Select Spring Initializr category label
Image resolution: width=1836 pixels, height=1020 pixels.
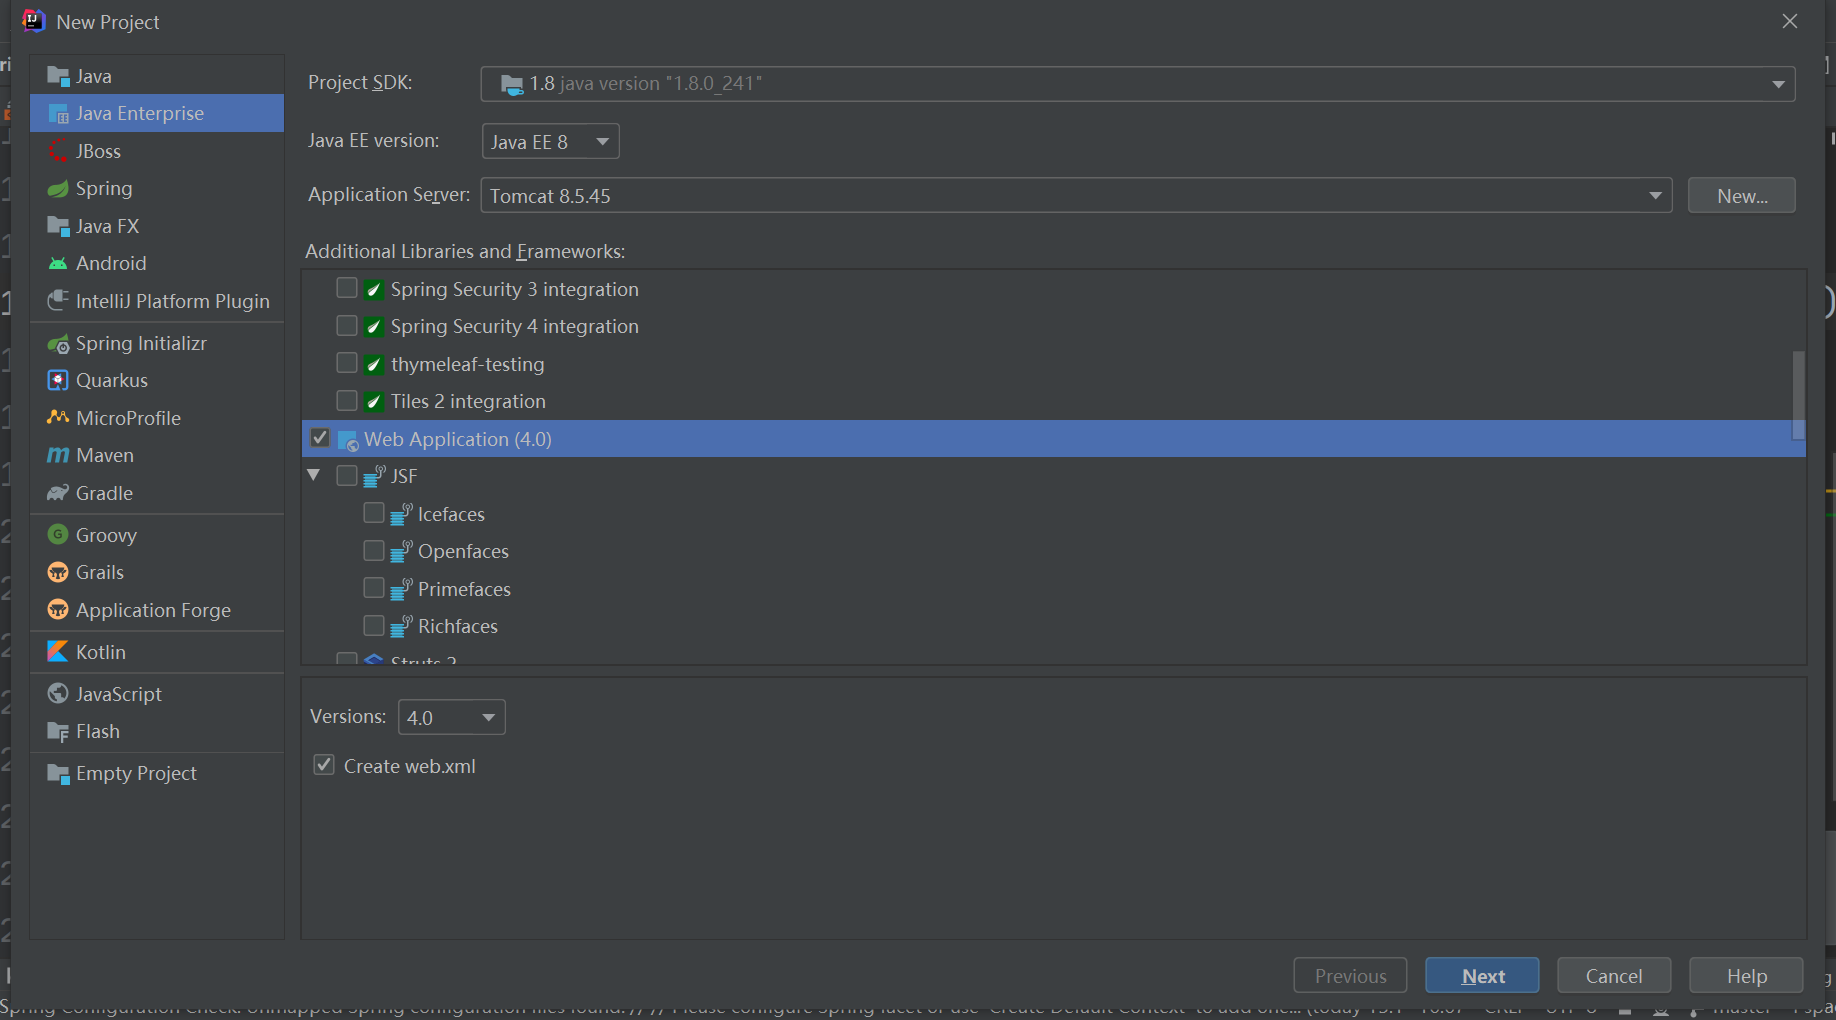pyautogui.click(x=141, y=344)
